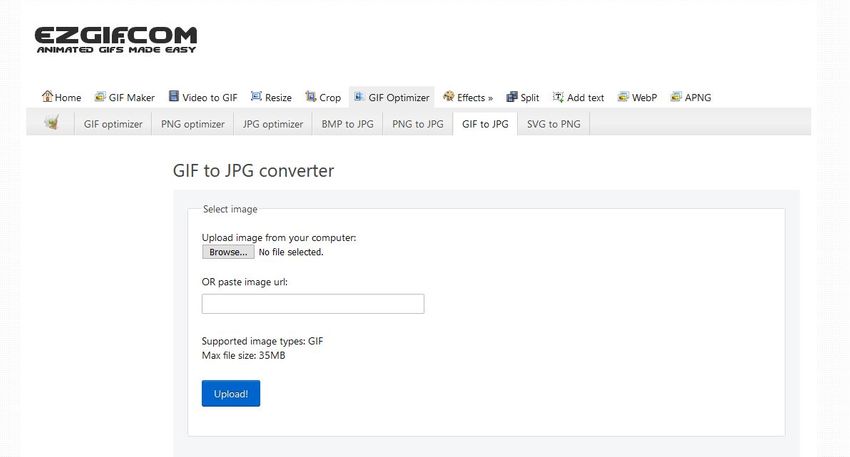Click the WebP icon in navigation
Image resolution: width=850 pixels, height=457 pixels.
[623, 97]
